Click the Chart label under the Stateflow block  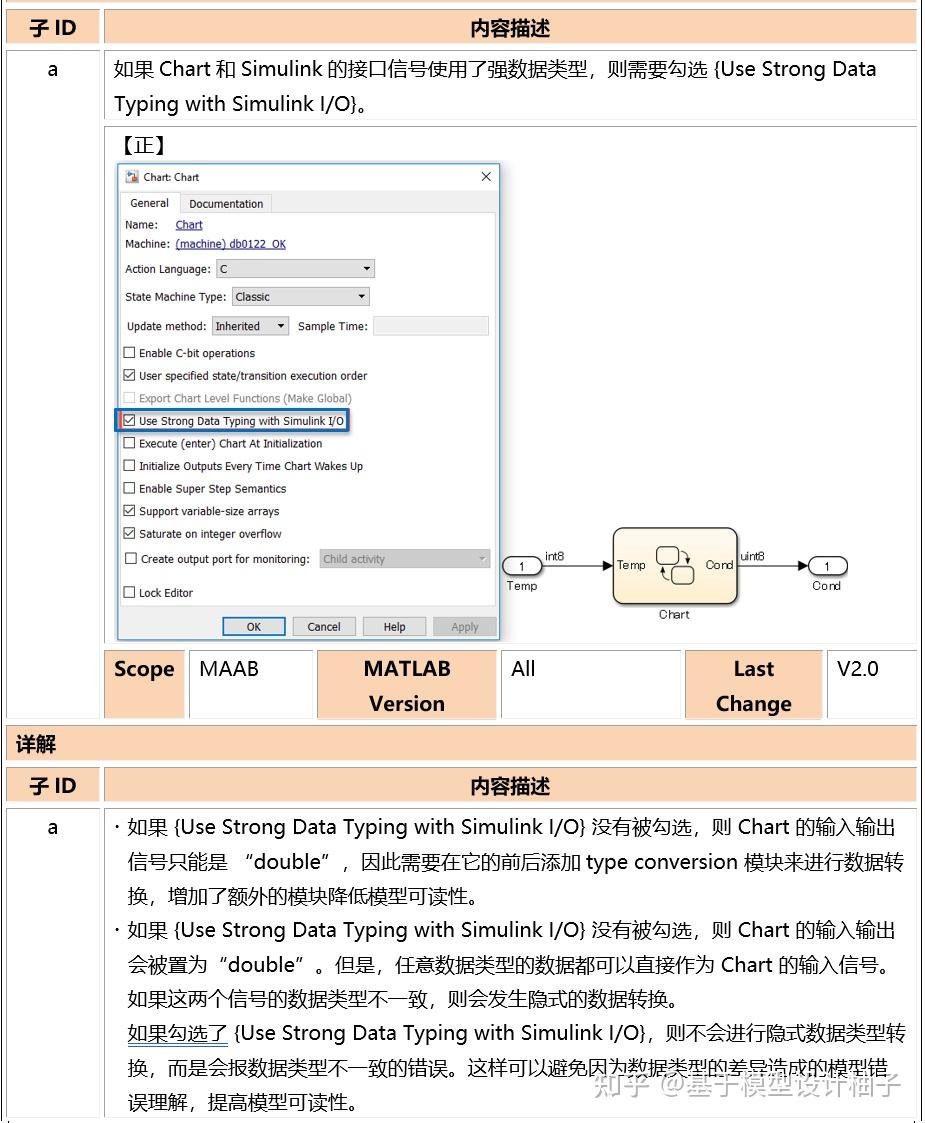coord(673,614)
